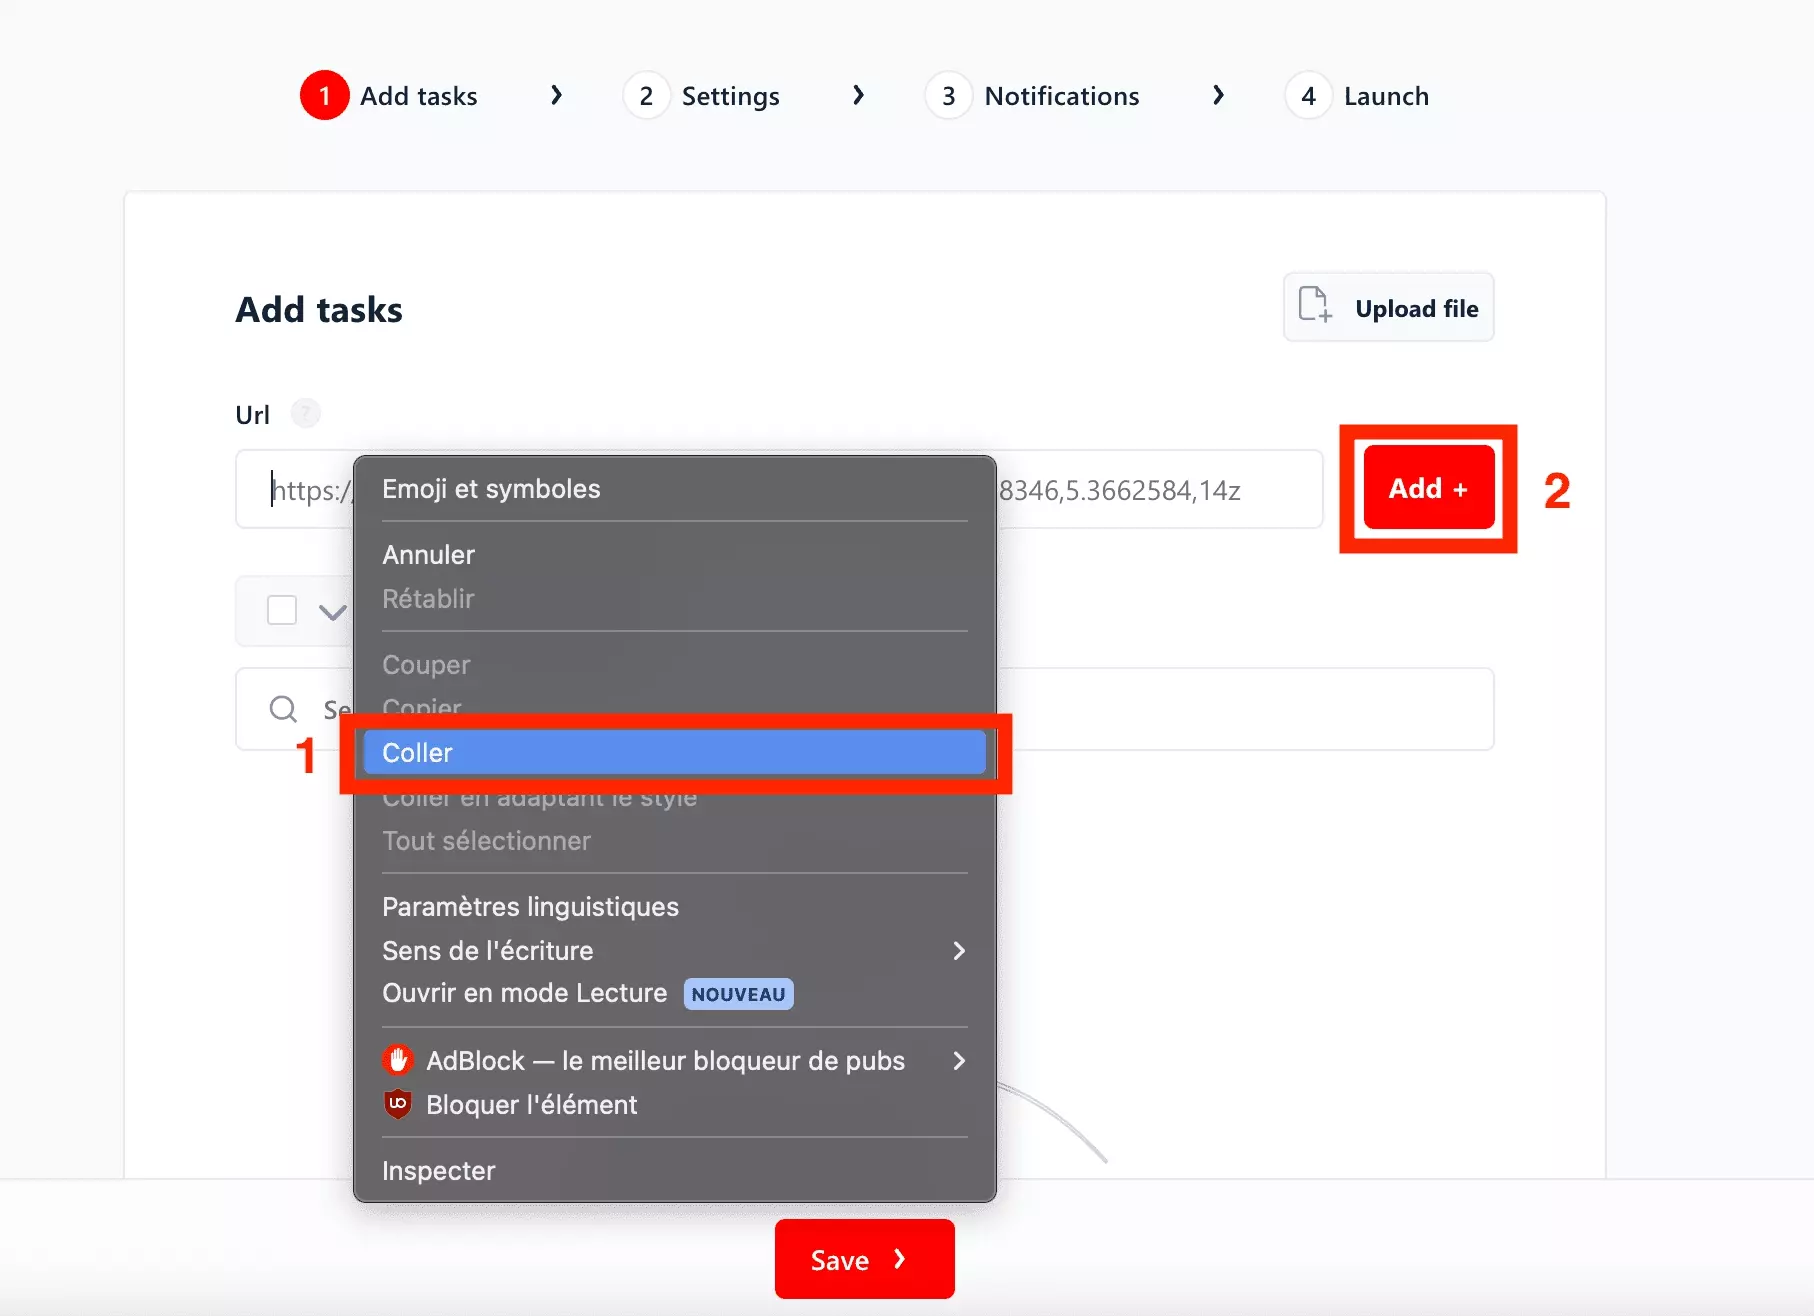Expand the AdBlock submenu arrow

[x=958, y=1061]
